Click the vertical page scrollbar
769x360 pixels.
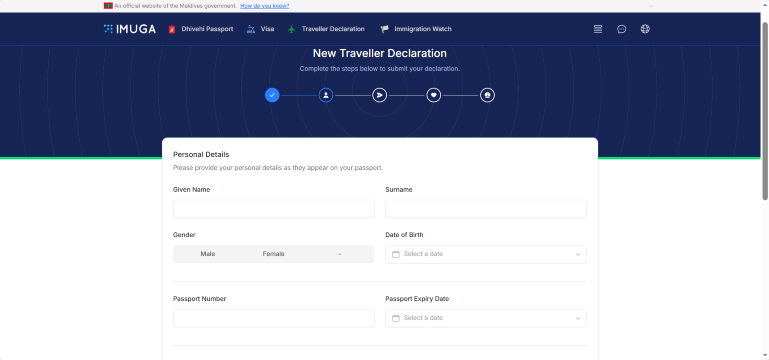[x=765, y=110]
